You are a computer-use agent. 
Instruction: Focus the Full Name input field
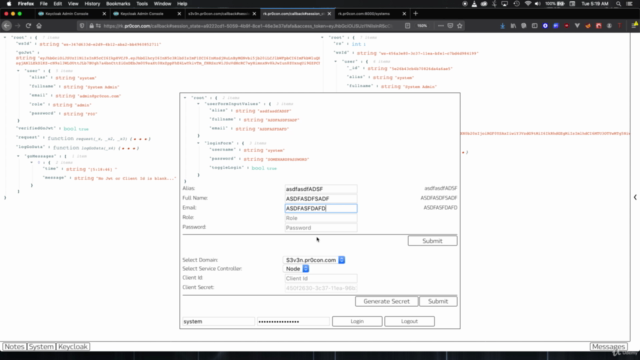[x=321, y=199]
